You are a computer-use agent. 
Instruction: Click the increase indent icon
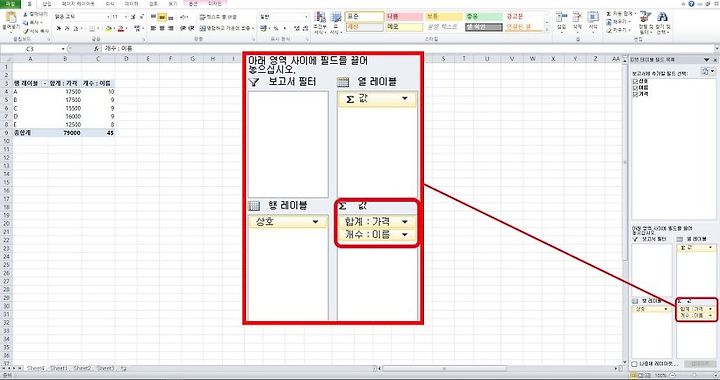coord(191,28)
